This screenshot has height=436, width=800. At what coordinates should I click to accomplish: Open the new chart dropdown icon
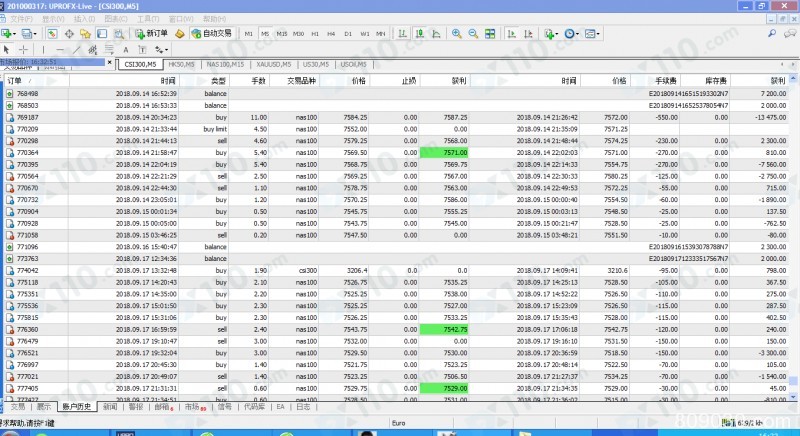point(8,34)
